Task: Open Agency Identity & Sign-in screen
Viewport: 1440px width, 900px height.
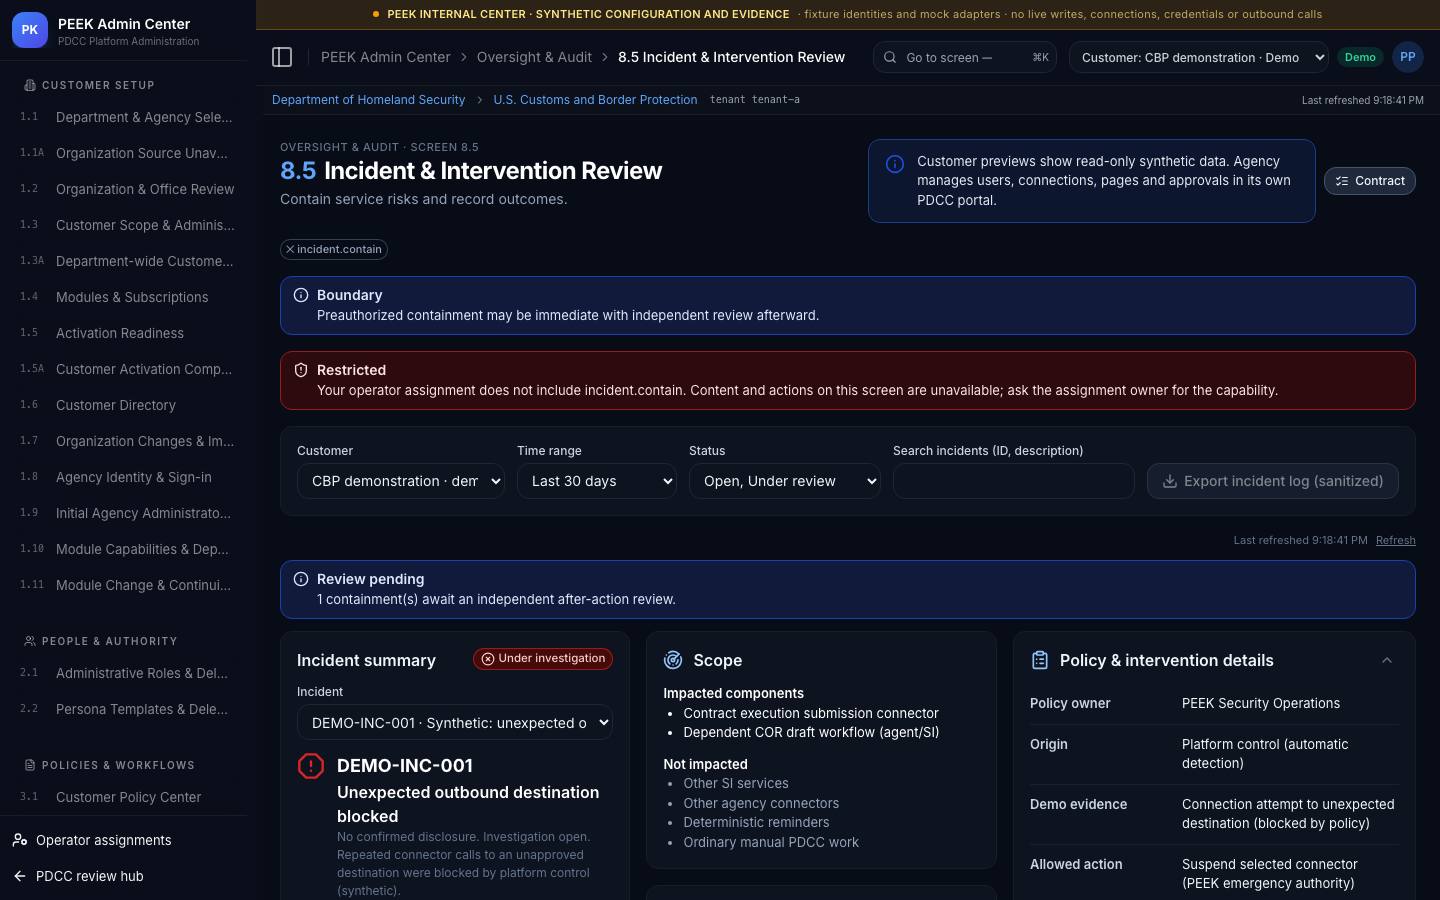Action: pyautogui.click(x=128, y=477)
